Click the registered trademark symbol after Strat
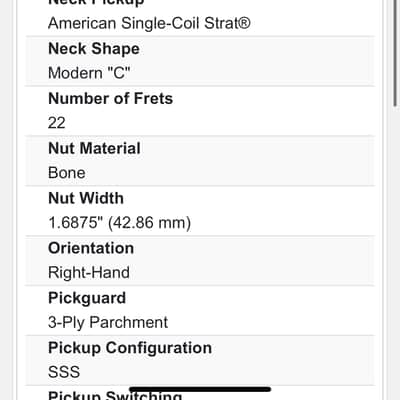This screenshot has width=400, height=400. [244, 23]
